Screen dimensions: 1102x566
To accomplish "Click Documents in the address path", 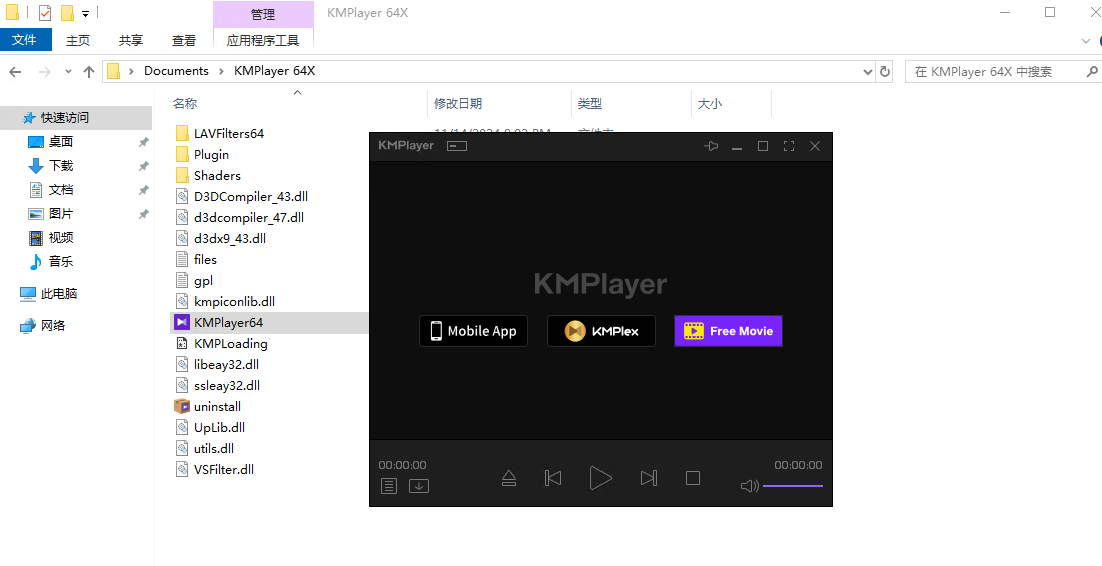I will click(176, 71).
